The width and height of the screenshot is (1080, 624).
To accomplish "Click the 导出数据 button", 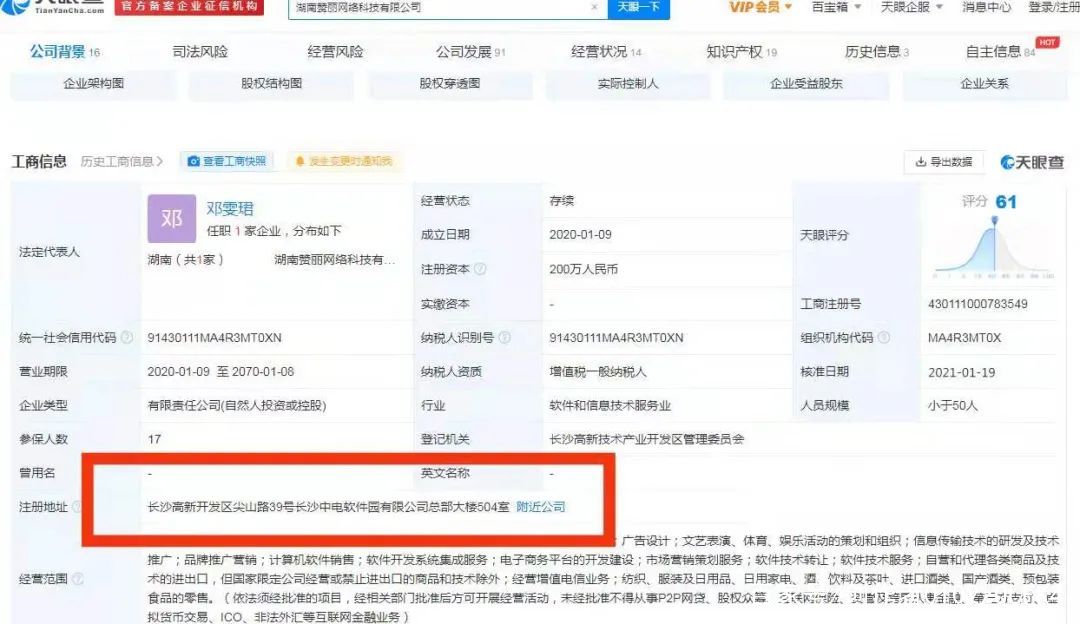I will pyautogui.click(x=944, y=162).
